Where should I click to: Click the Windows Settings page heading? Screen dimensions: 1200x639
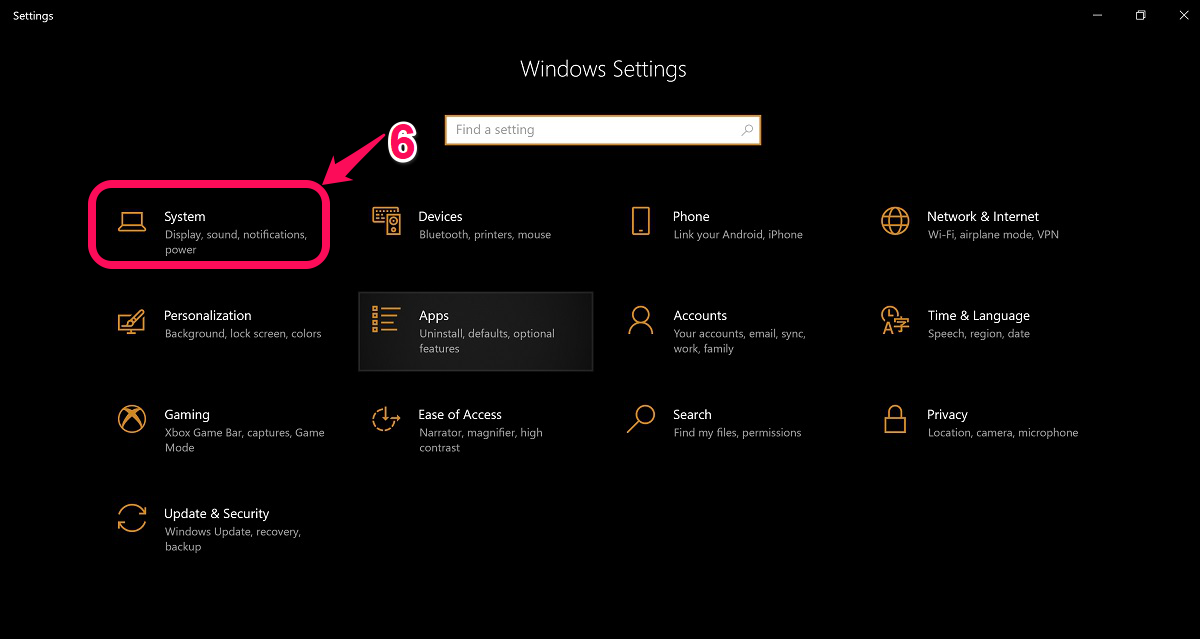point(604,70)
